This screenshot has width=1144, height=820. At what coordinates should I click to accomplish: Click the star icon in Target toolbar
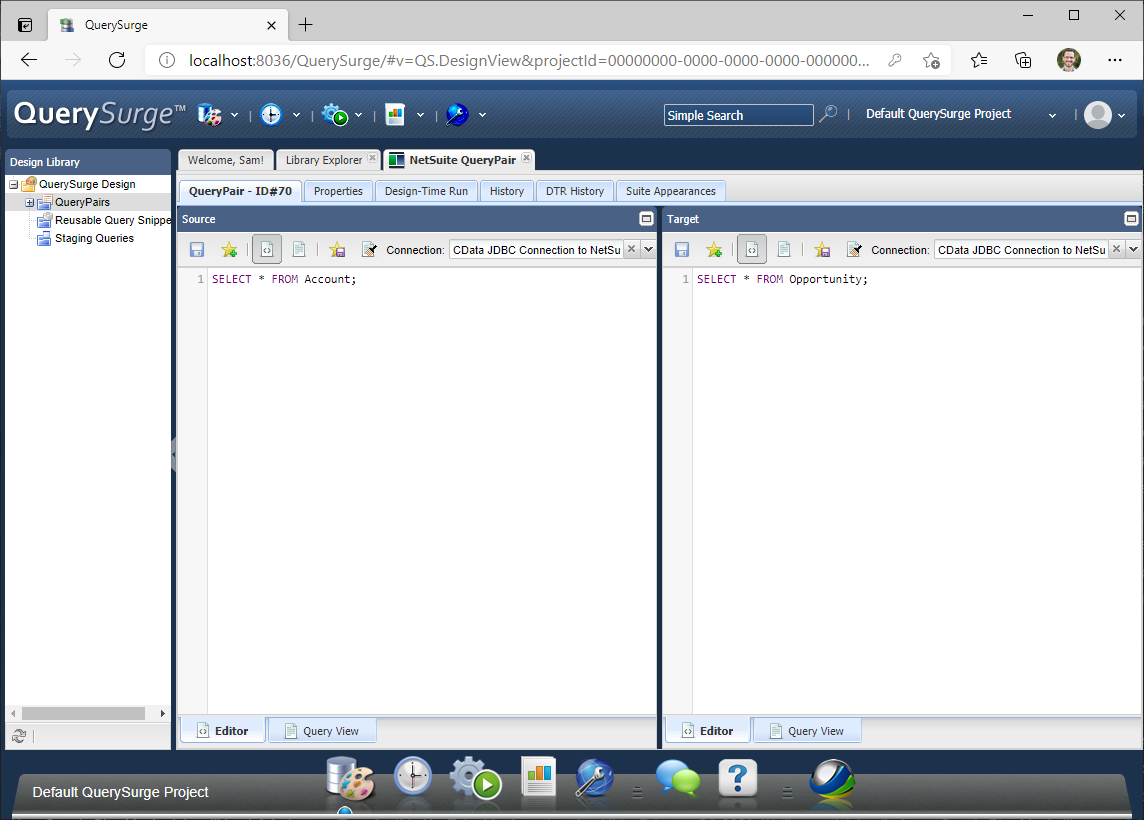click(x=714, y=250)
